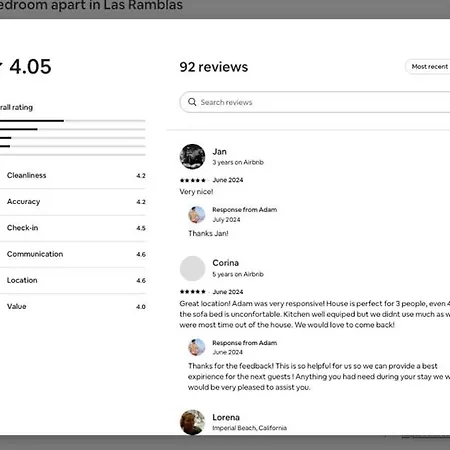Click reviewer name Jan
This screenshot has height=450, width=450.
[x=219, y=152]
